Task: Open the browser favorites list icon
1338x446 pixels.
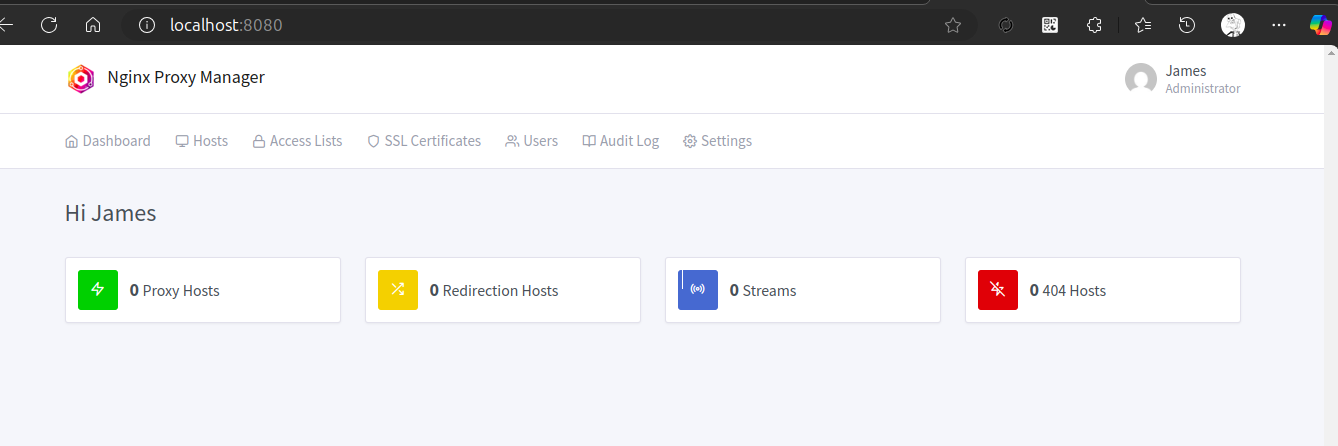Action: click(1143, 25)
